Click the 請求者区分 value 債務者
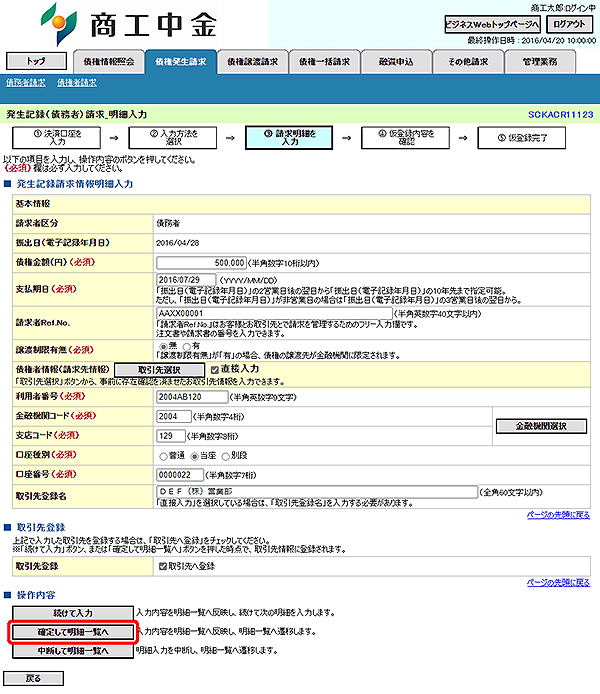 (168, 224)
